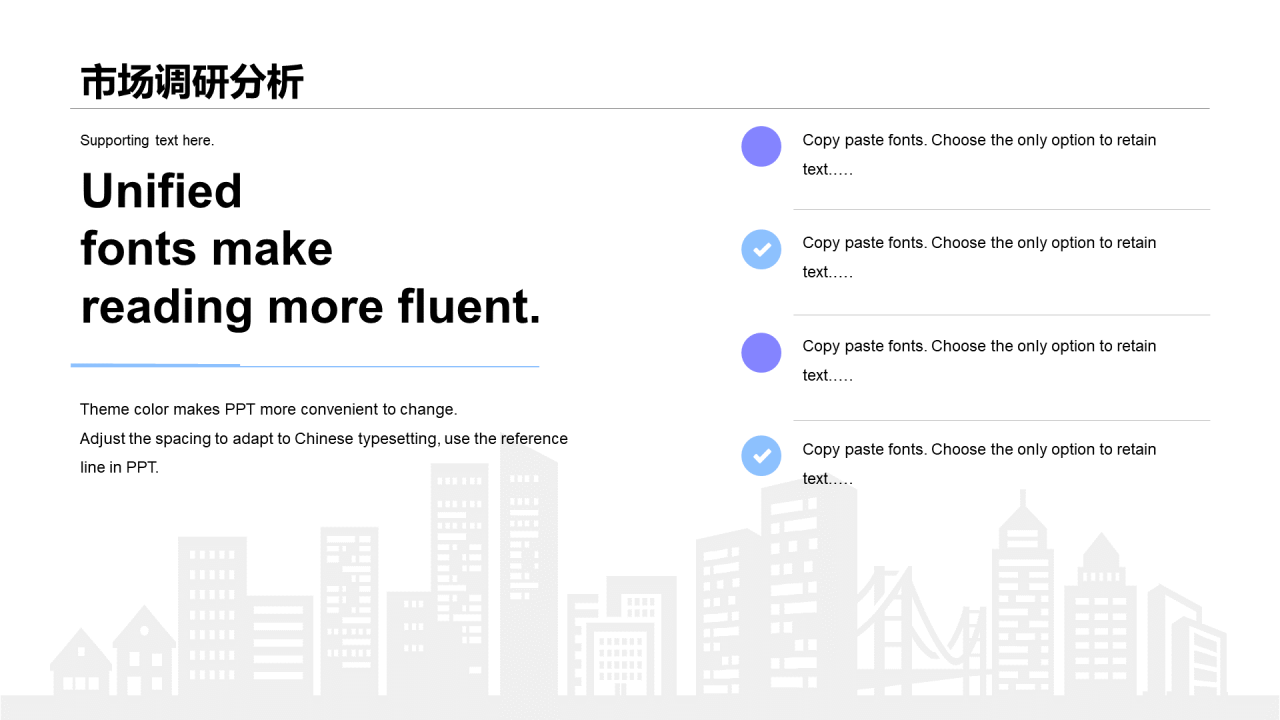Select the separator line below the third list item

1001,420
